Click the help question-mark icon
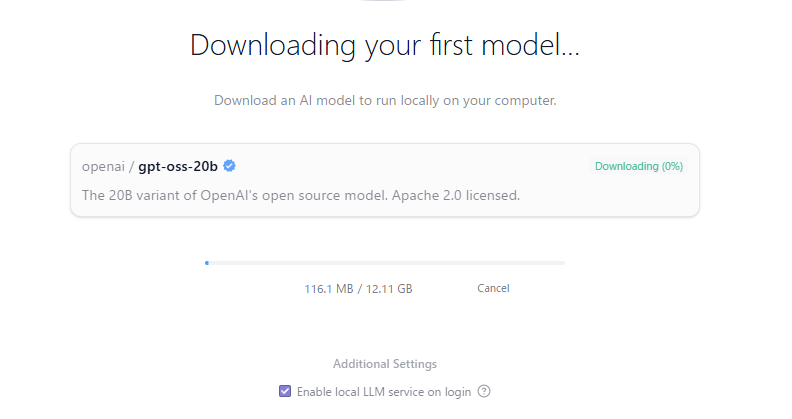Viewport: 792px width, 419px height. pos(484,391)
